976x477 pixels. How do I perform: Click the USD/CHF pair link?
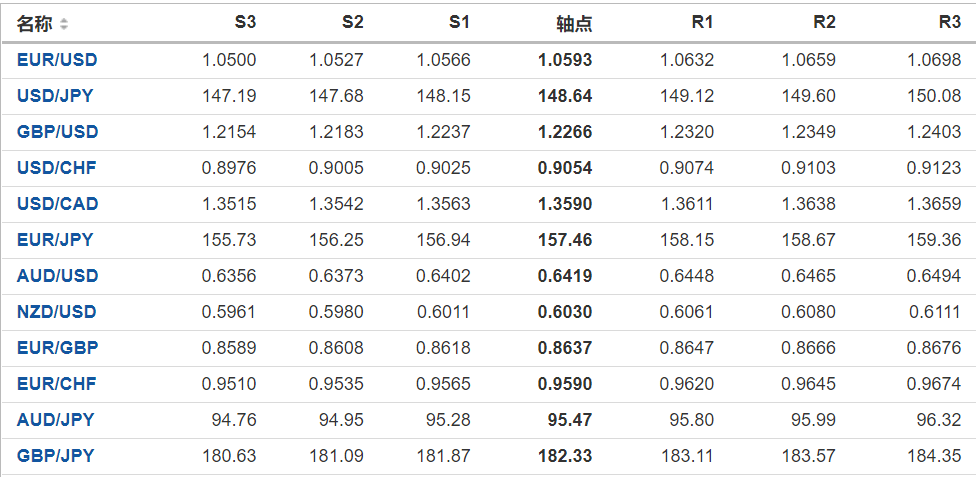pyautogui.click(x=57, y=168)
